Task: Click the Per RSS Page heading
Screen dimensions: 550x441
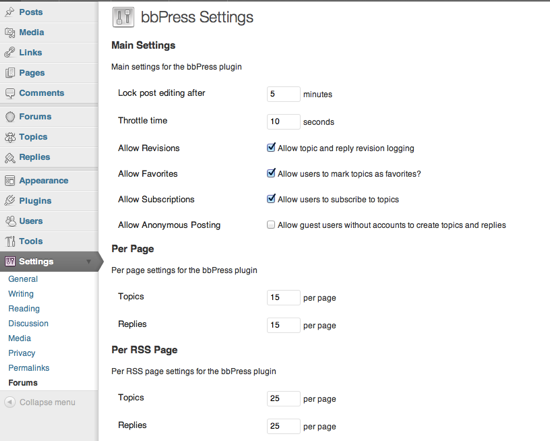Action: coord(145,350)
